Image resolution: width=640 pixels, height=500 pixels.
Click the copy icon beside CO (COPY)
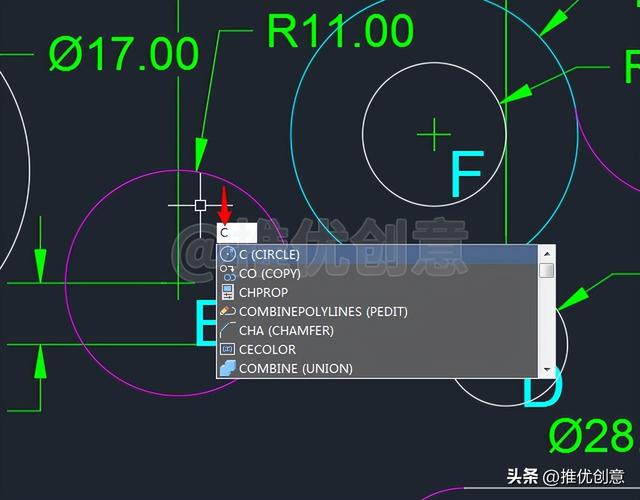228,273
